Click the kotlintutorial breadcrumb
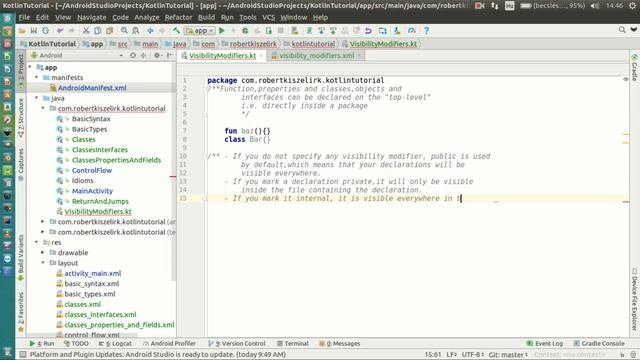Image resolution: width=640 pixels, height=360 pixels. tap(313, 44)
